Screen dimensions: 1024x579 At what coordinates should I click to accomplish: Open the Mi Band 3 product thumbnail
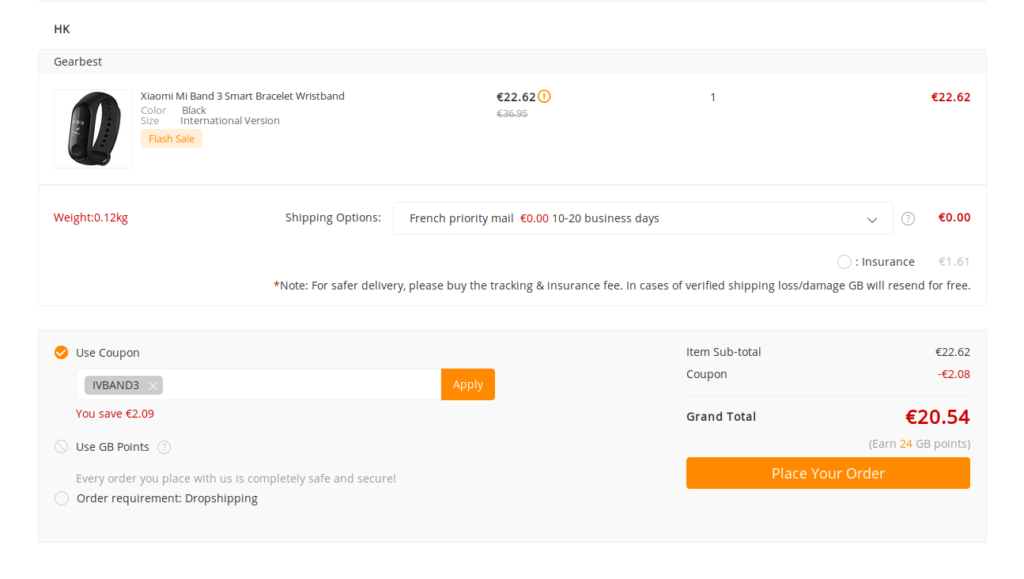[x=93, y=129]
